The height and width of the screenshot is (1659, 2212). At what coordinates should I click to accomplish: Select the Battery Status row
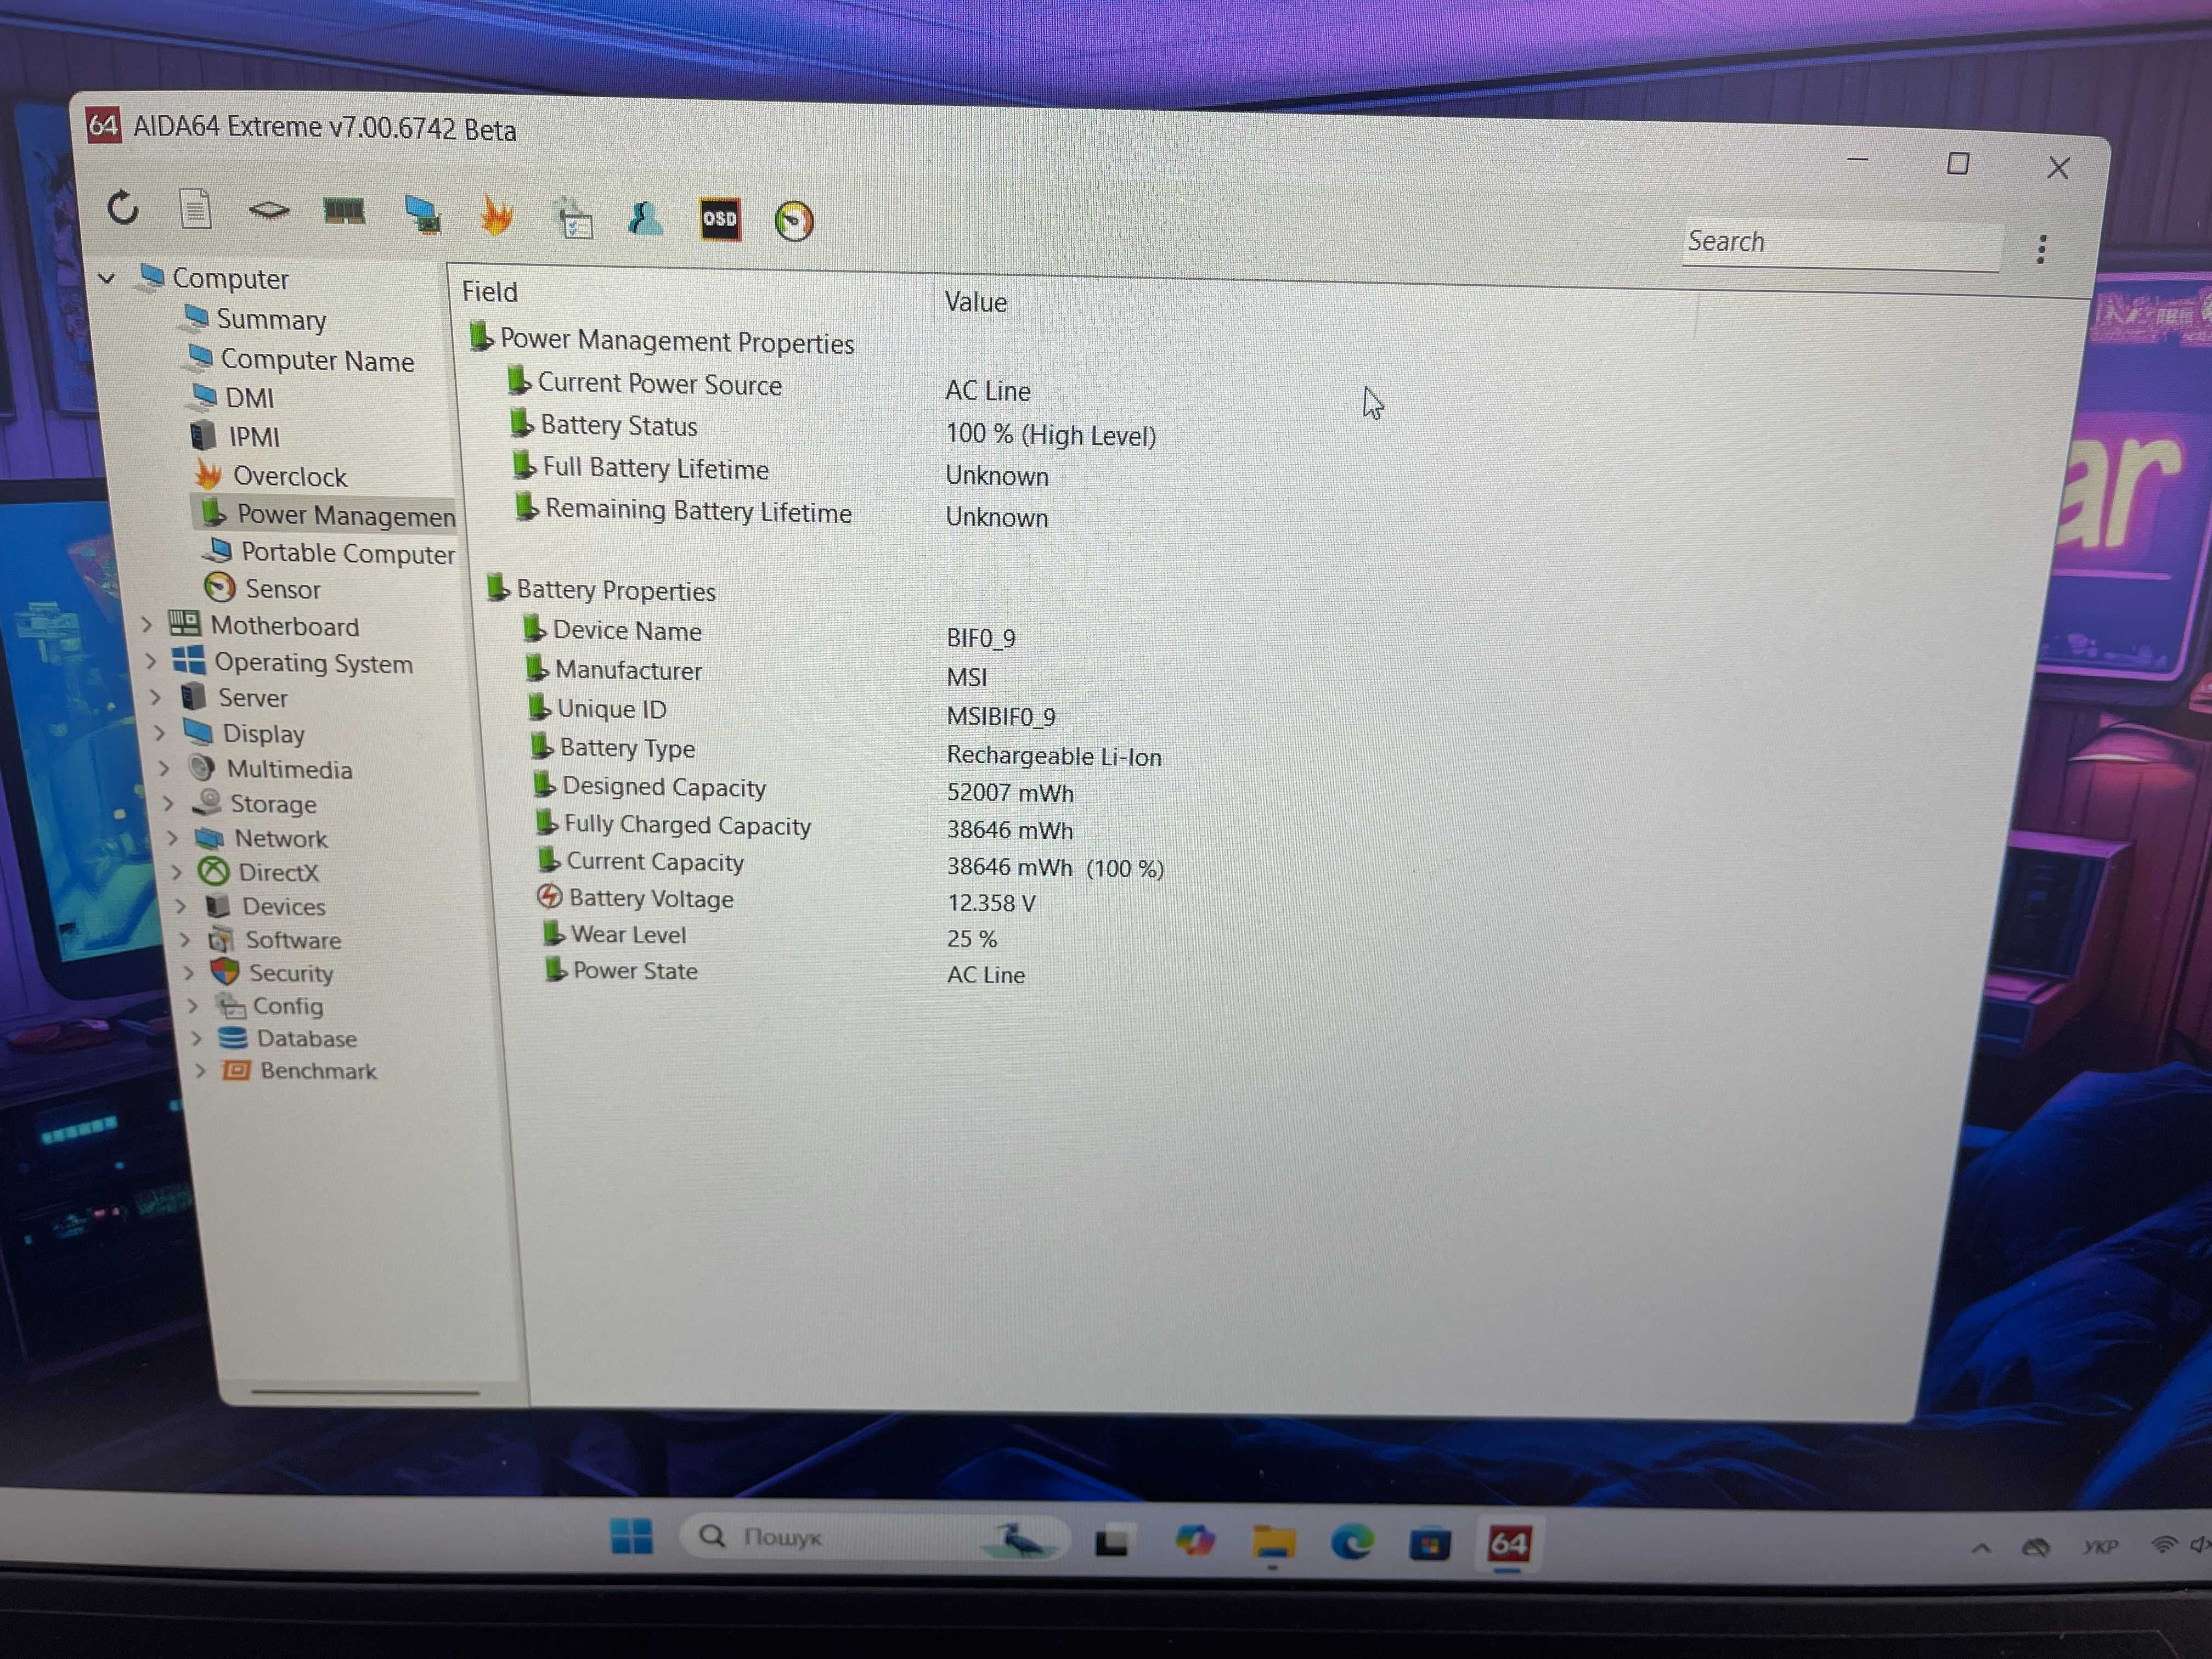point(833,430)
